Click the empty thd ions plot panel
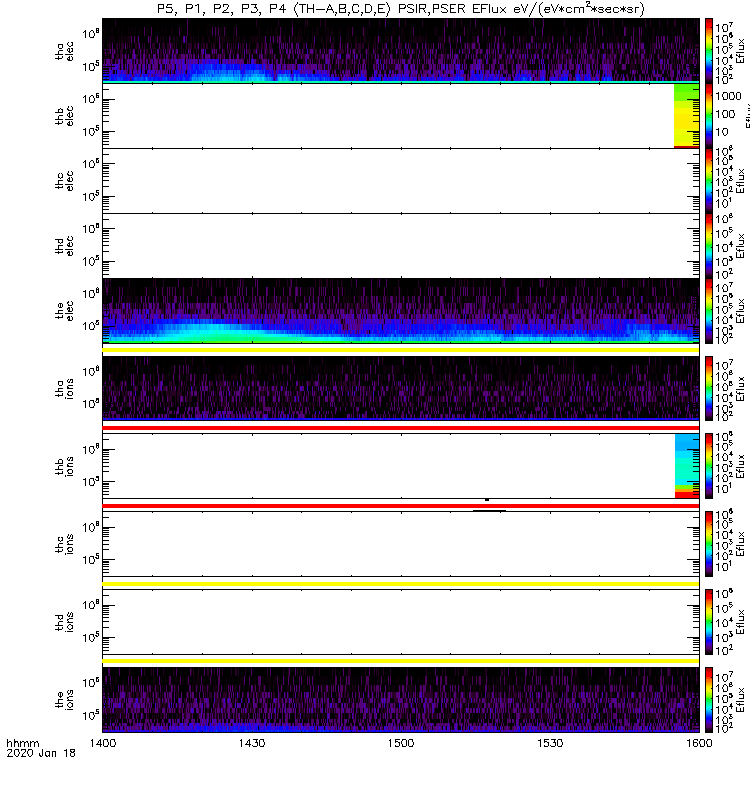This screenshot has height=800, width=750. [x=401, y=621]
